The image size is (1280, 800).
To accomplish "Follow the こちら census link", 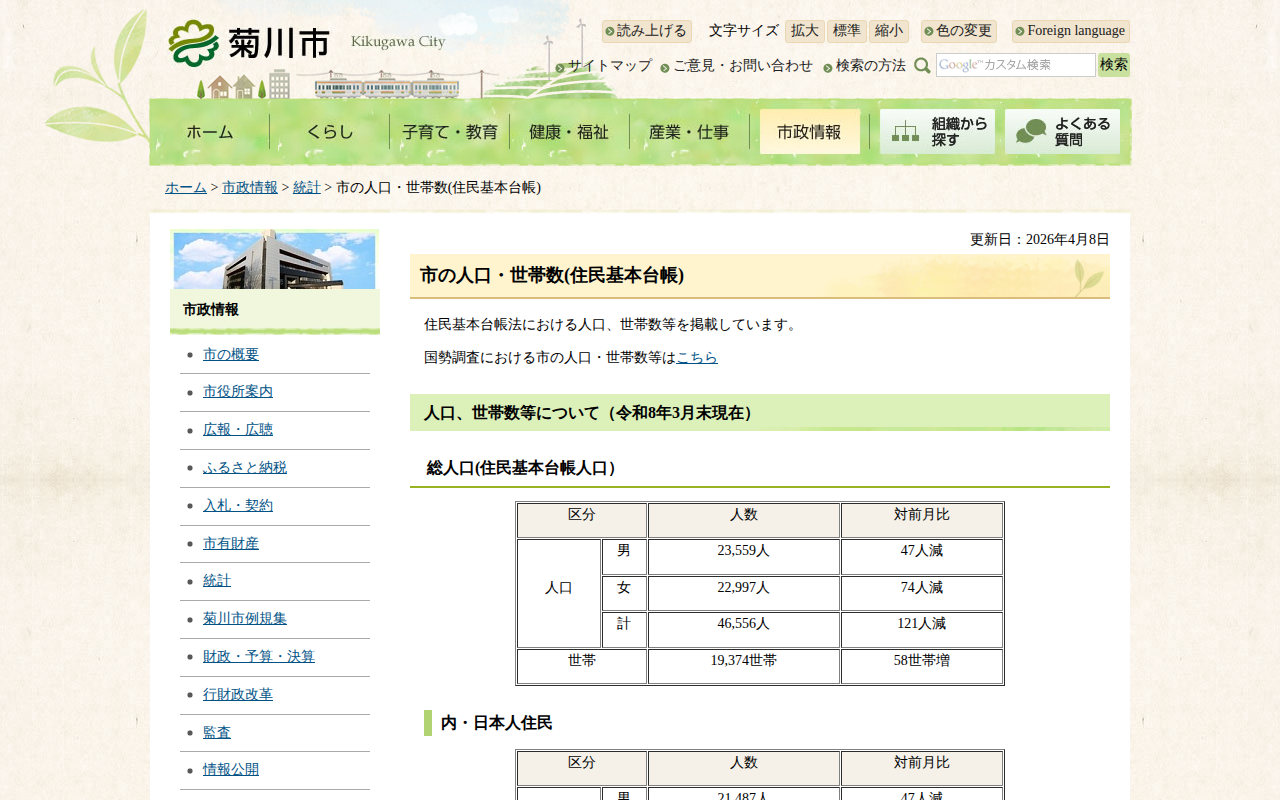I will (x=697, y=357).
